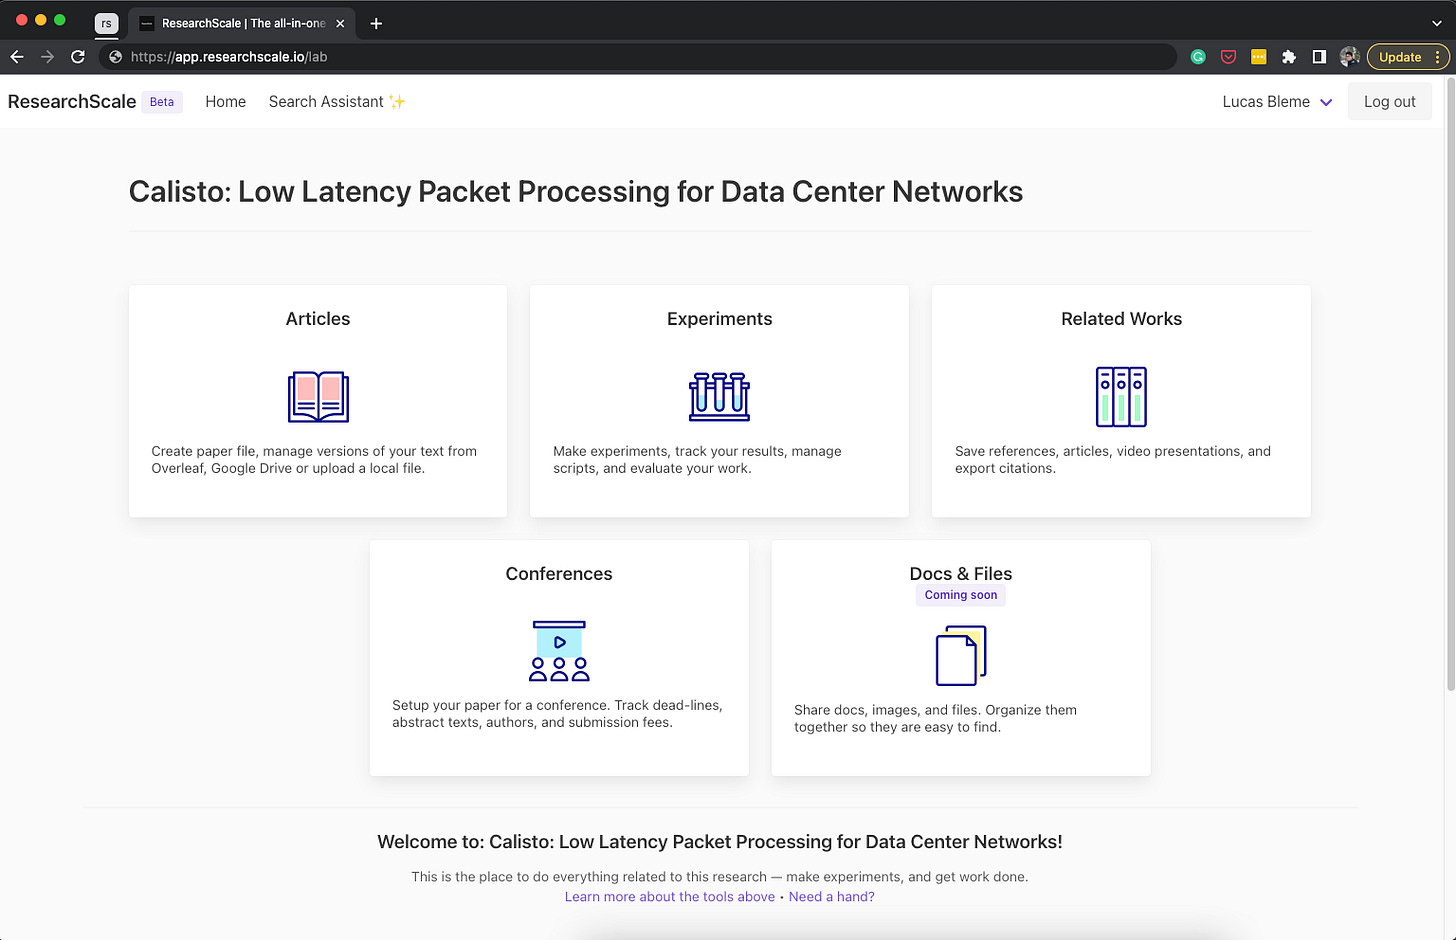Image resolution: width=1456 pixels, height=940 pixels.
Task: Reload the page with refresh icon
Action: 78,57
